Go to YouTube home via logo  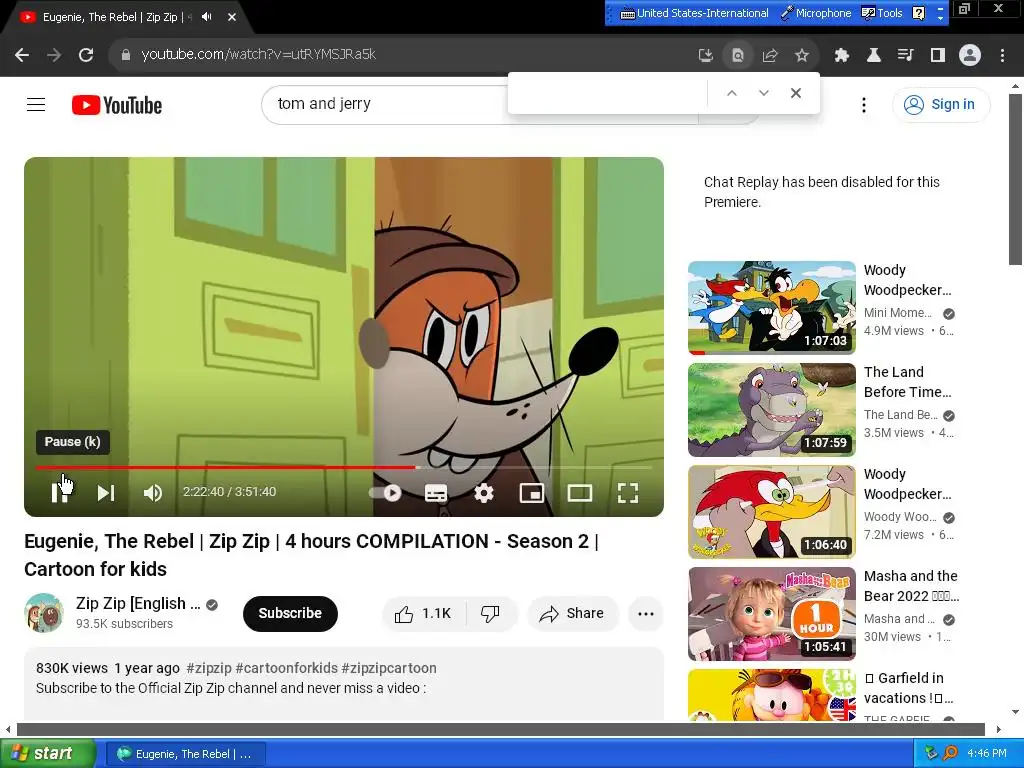(x=117, y=104)
